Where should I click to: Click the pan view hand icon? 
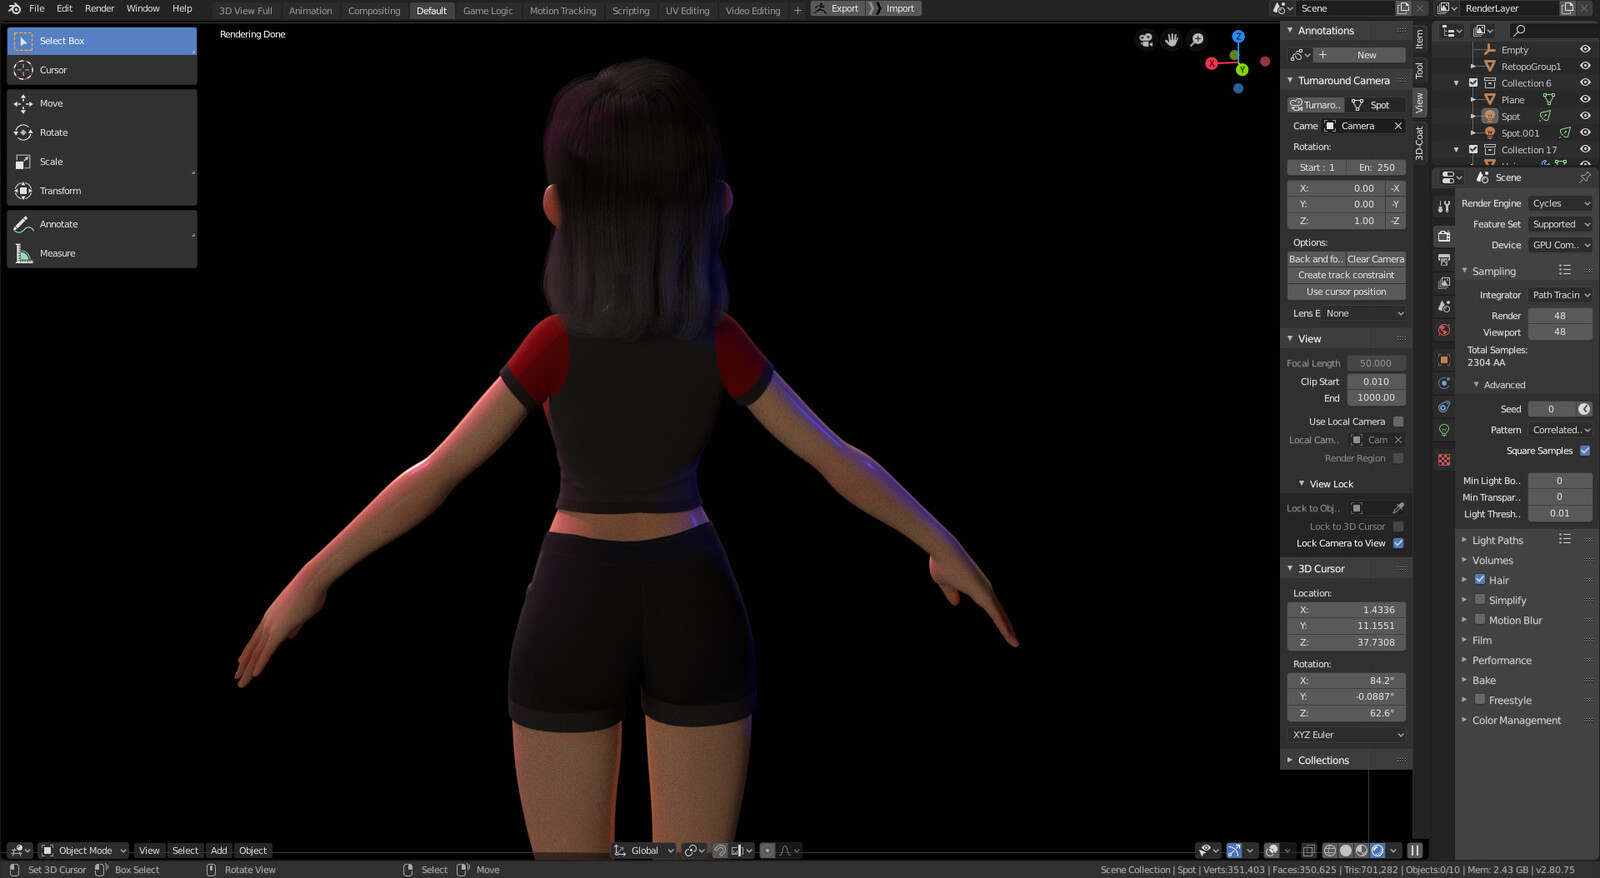coord(1171,40)
